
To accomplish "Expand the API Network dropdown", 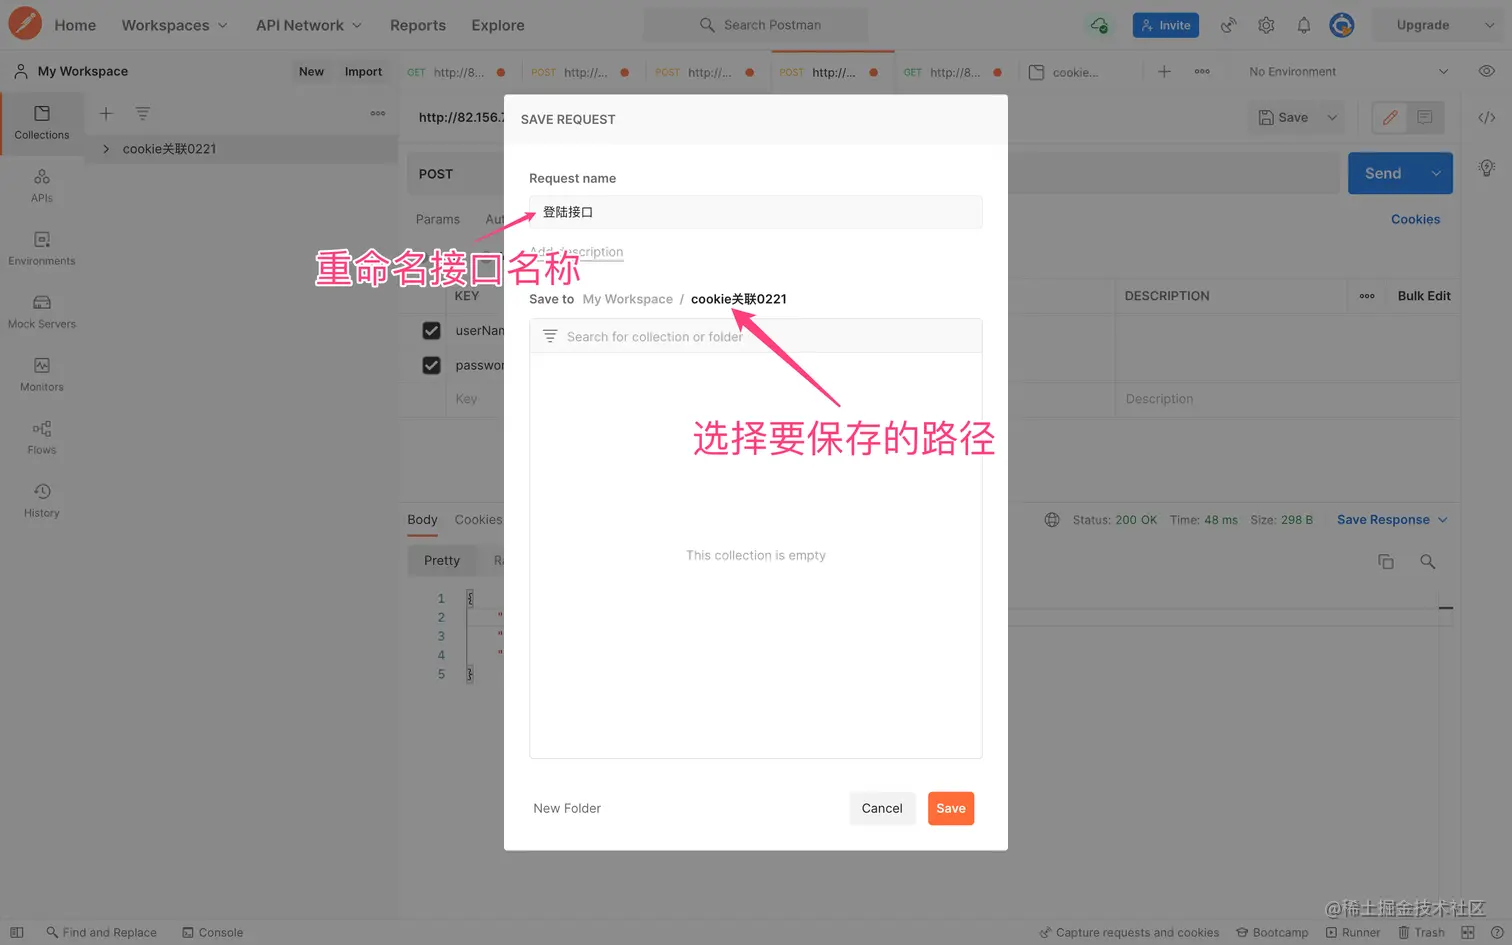I will (309, 25).
